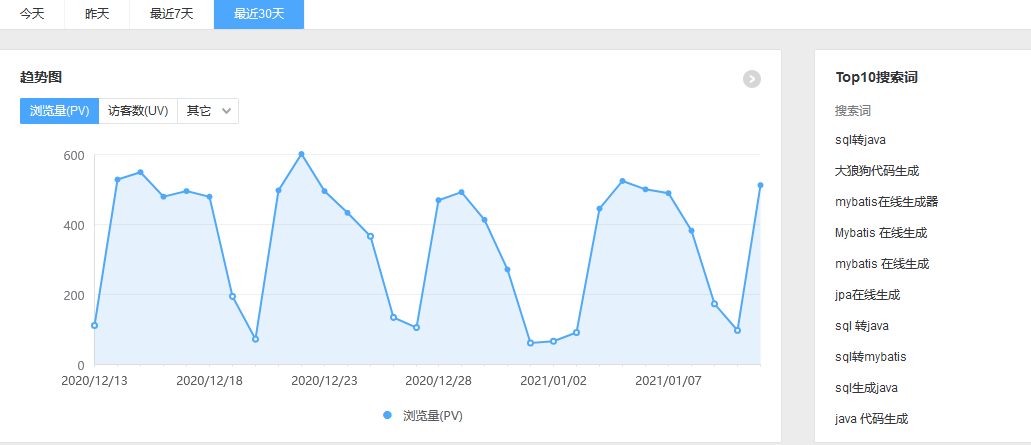Click search term 大狼狗代码生成
Image resolution: width=1031 pixels, height=445 pixels.
point(876,171)
